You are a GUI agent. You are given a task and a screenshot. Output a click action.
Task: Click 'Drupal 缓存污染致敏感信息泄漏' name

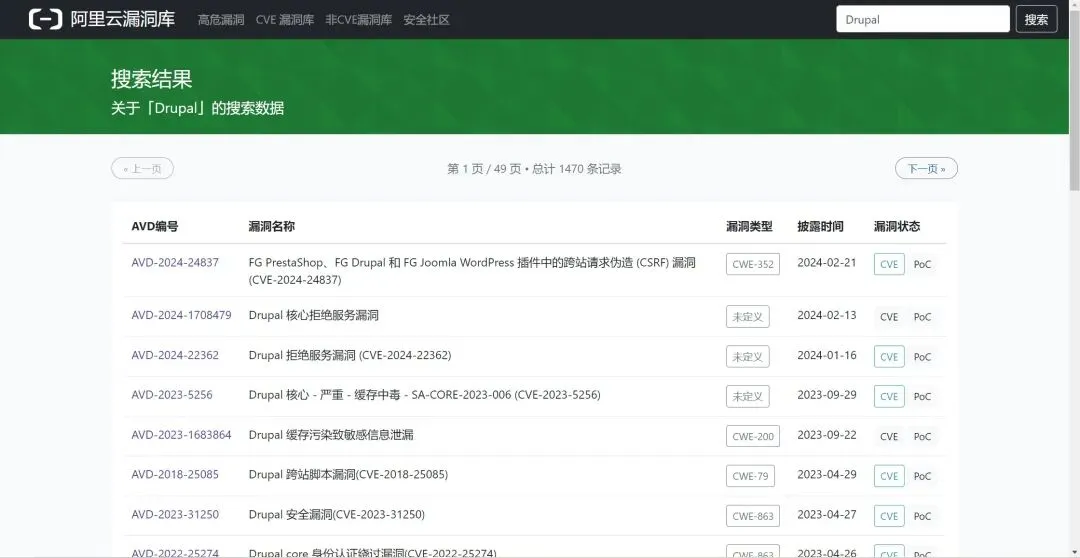click(331, 435)
